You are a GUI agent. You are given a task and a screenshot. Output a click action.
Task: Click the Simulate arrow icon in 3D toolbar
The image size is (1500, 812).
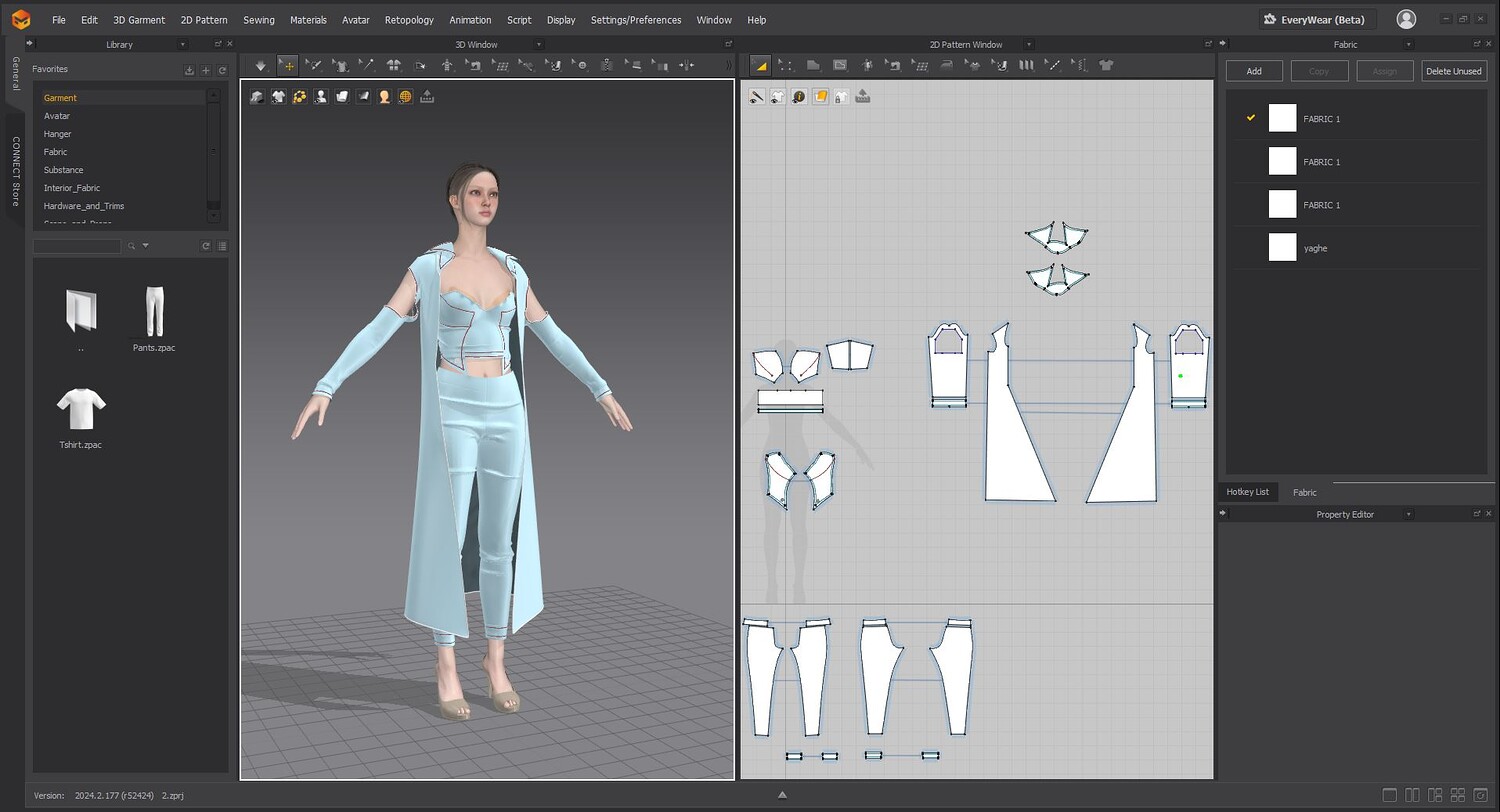coord(261,65)
